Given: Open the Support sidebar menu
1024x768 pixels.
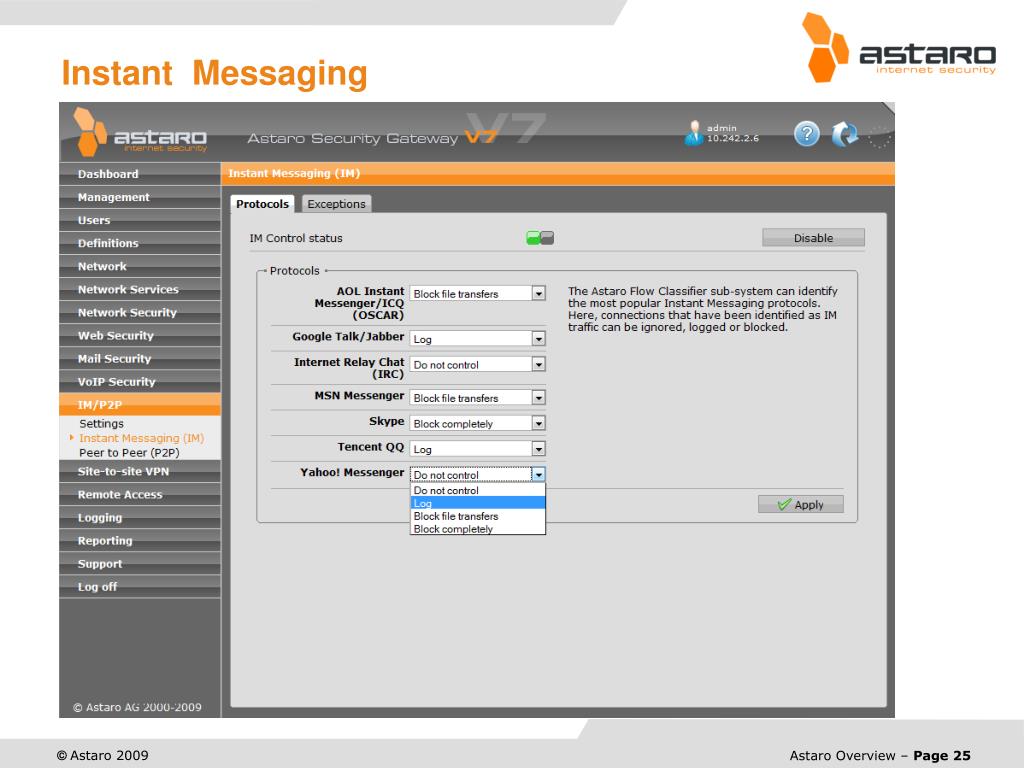Looking at the screenshot, I should tap(140, 564).
